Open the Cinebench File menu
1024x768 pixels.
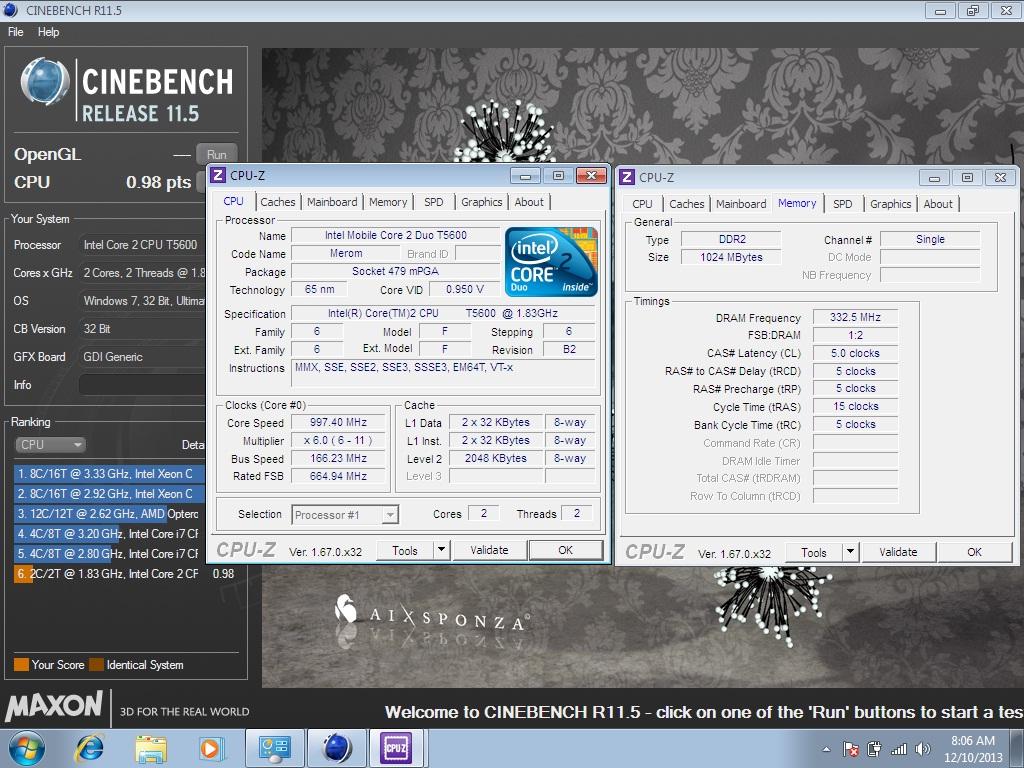[x=16, y=31]
